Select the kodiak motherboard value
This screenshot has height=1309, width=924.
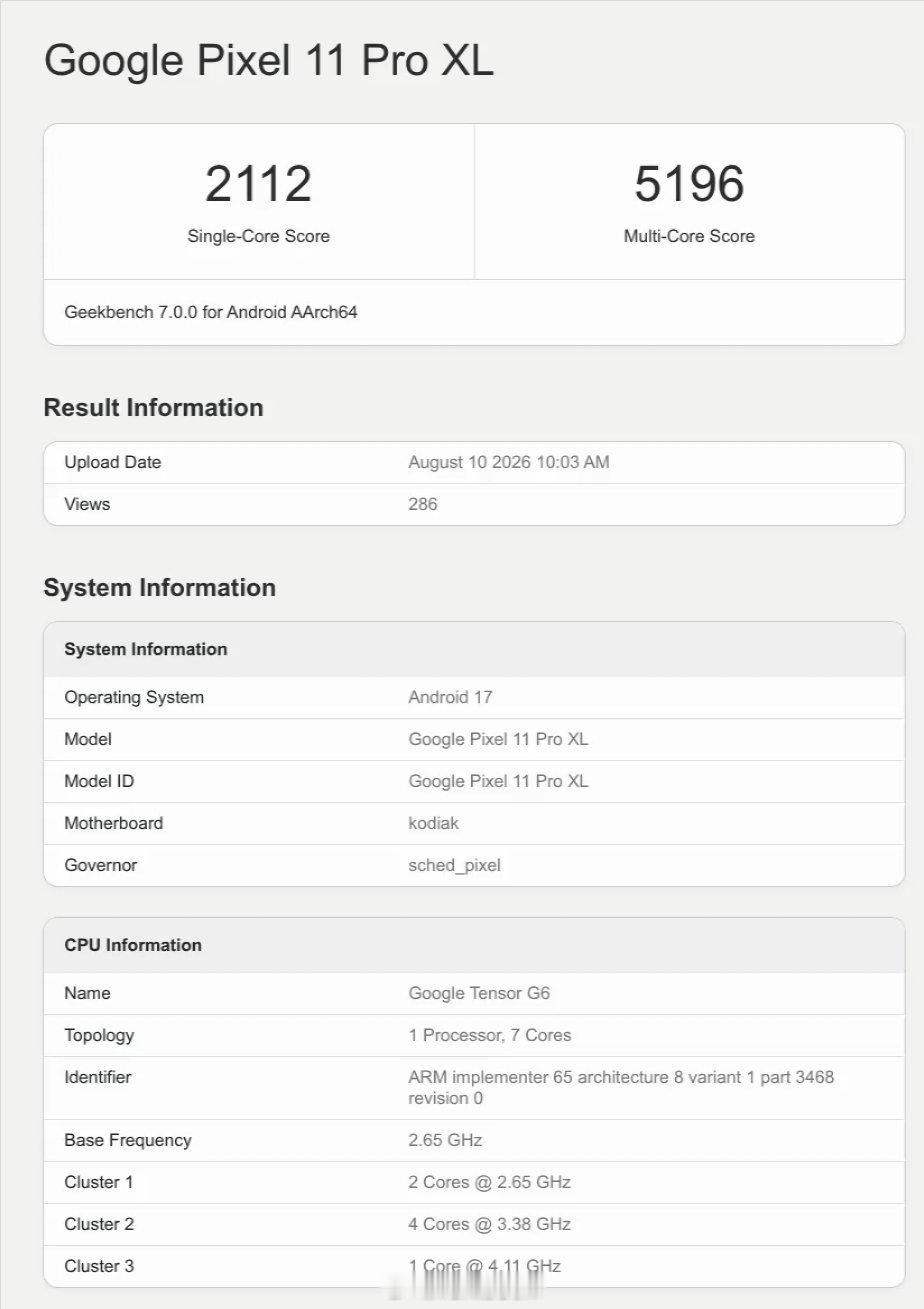[434, 823]
